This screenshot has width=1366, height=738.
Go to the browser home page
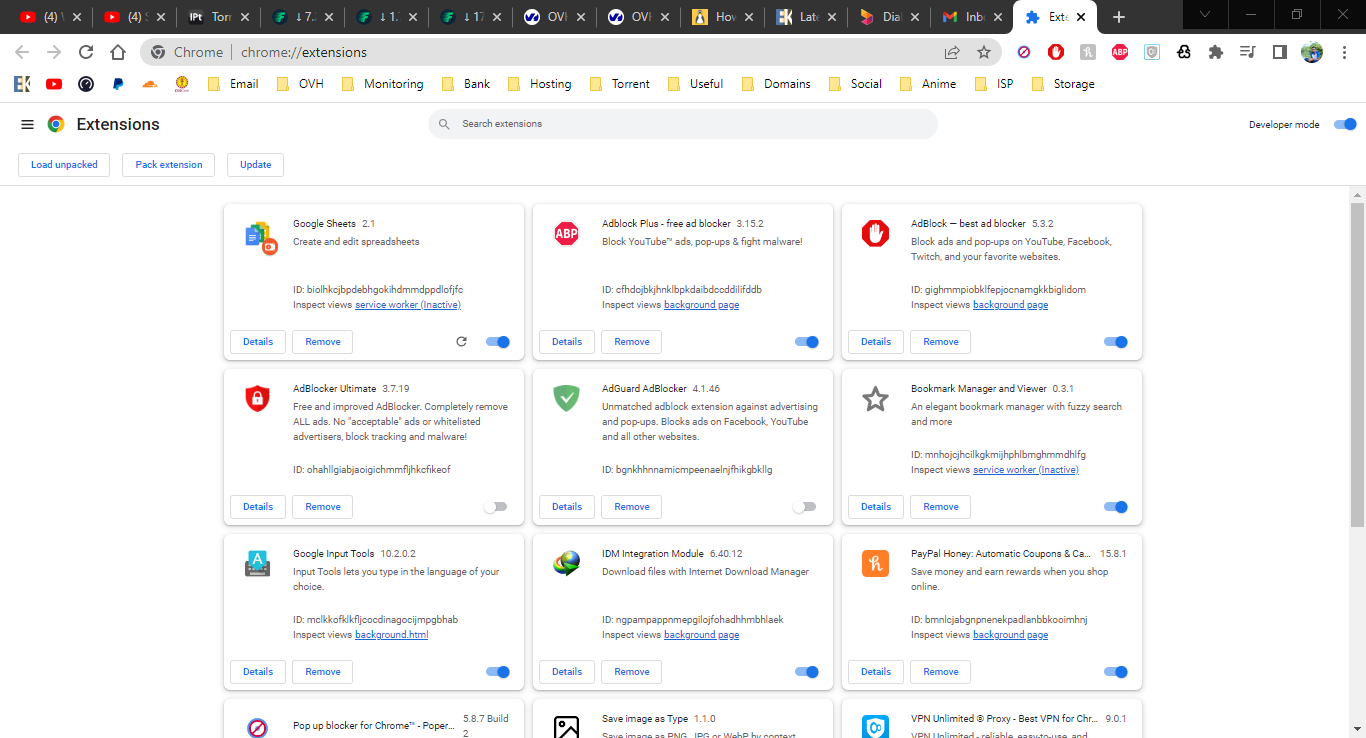pos(118,52)
